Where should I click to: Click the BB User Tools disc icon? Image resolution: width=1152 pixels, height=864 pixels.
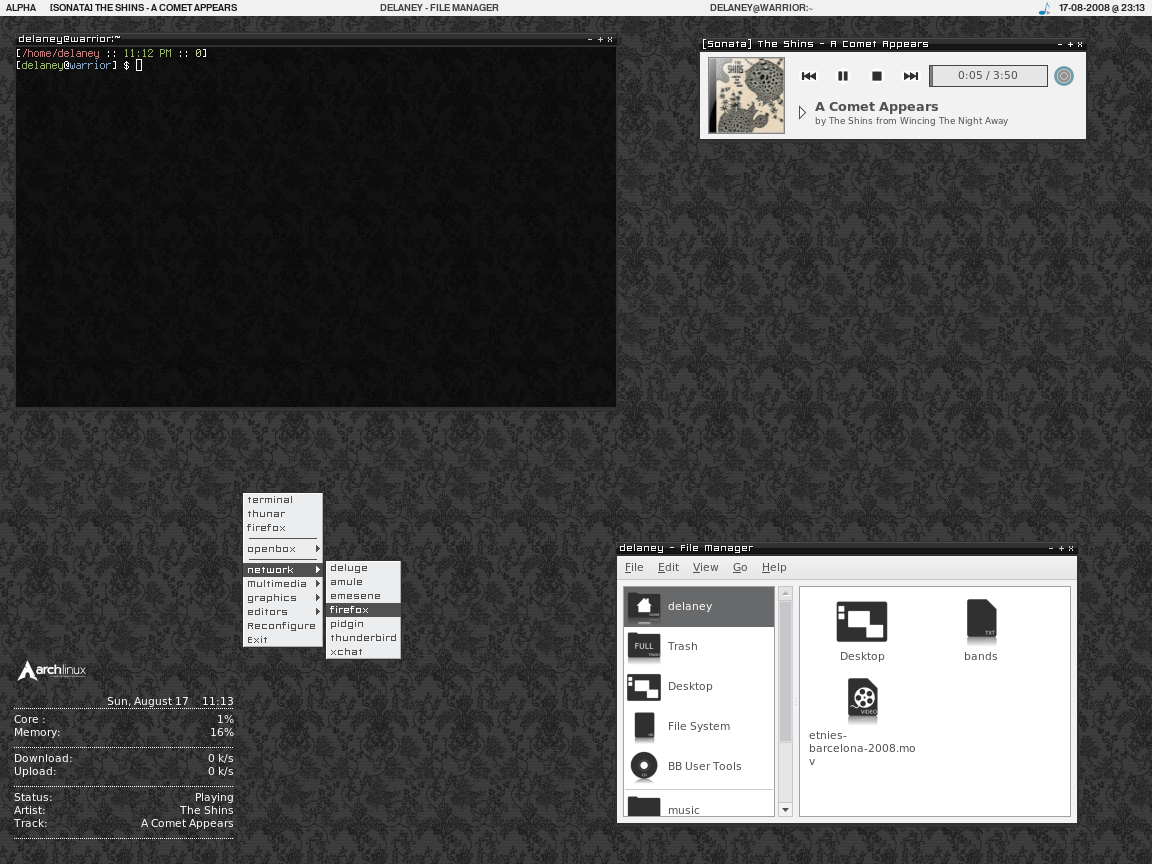[x=644, y=766]
